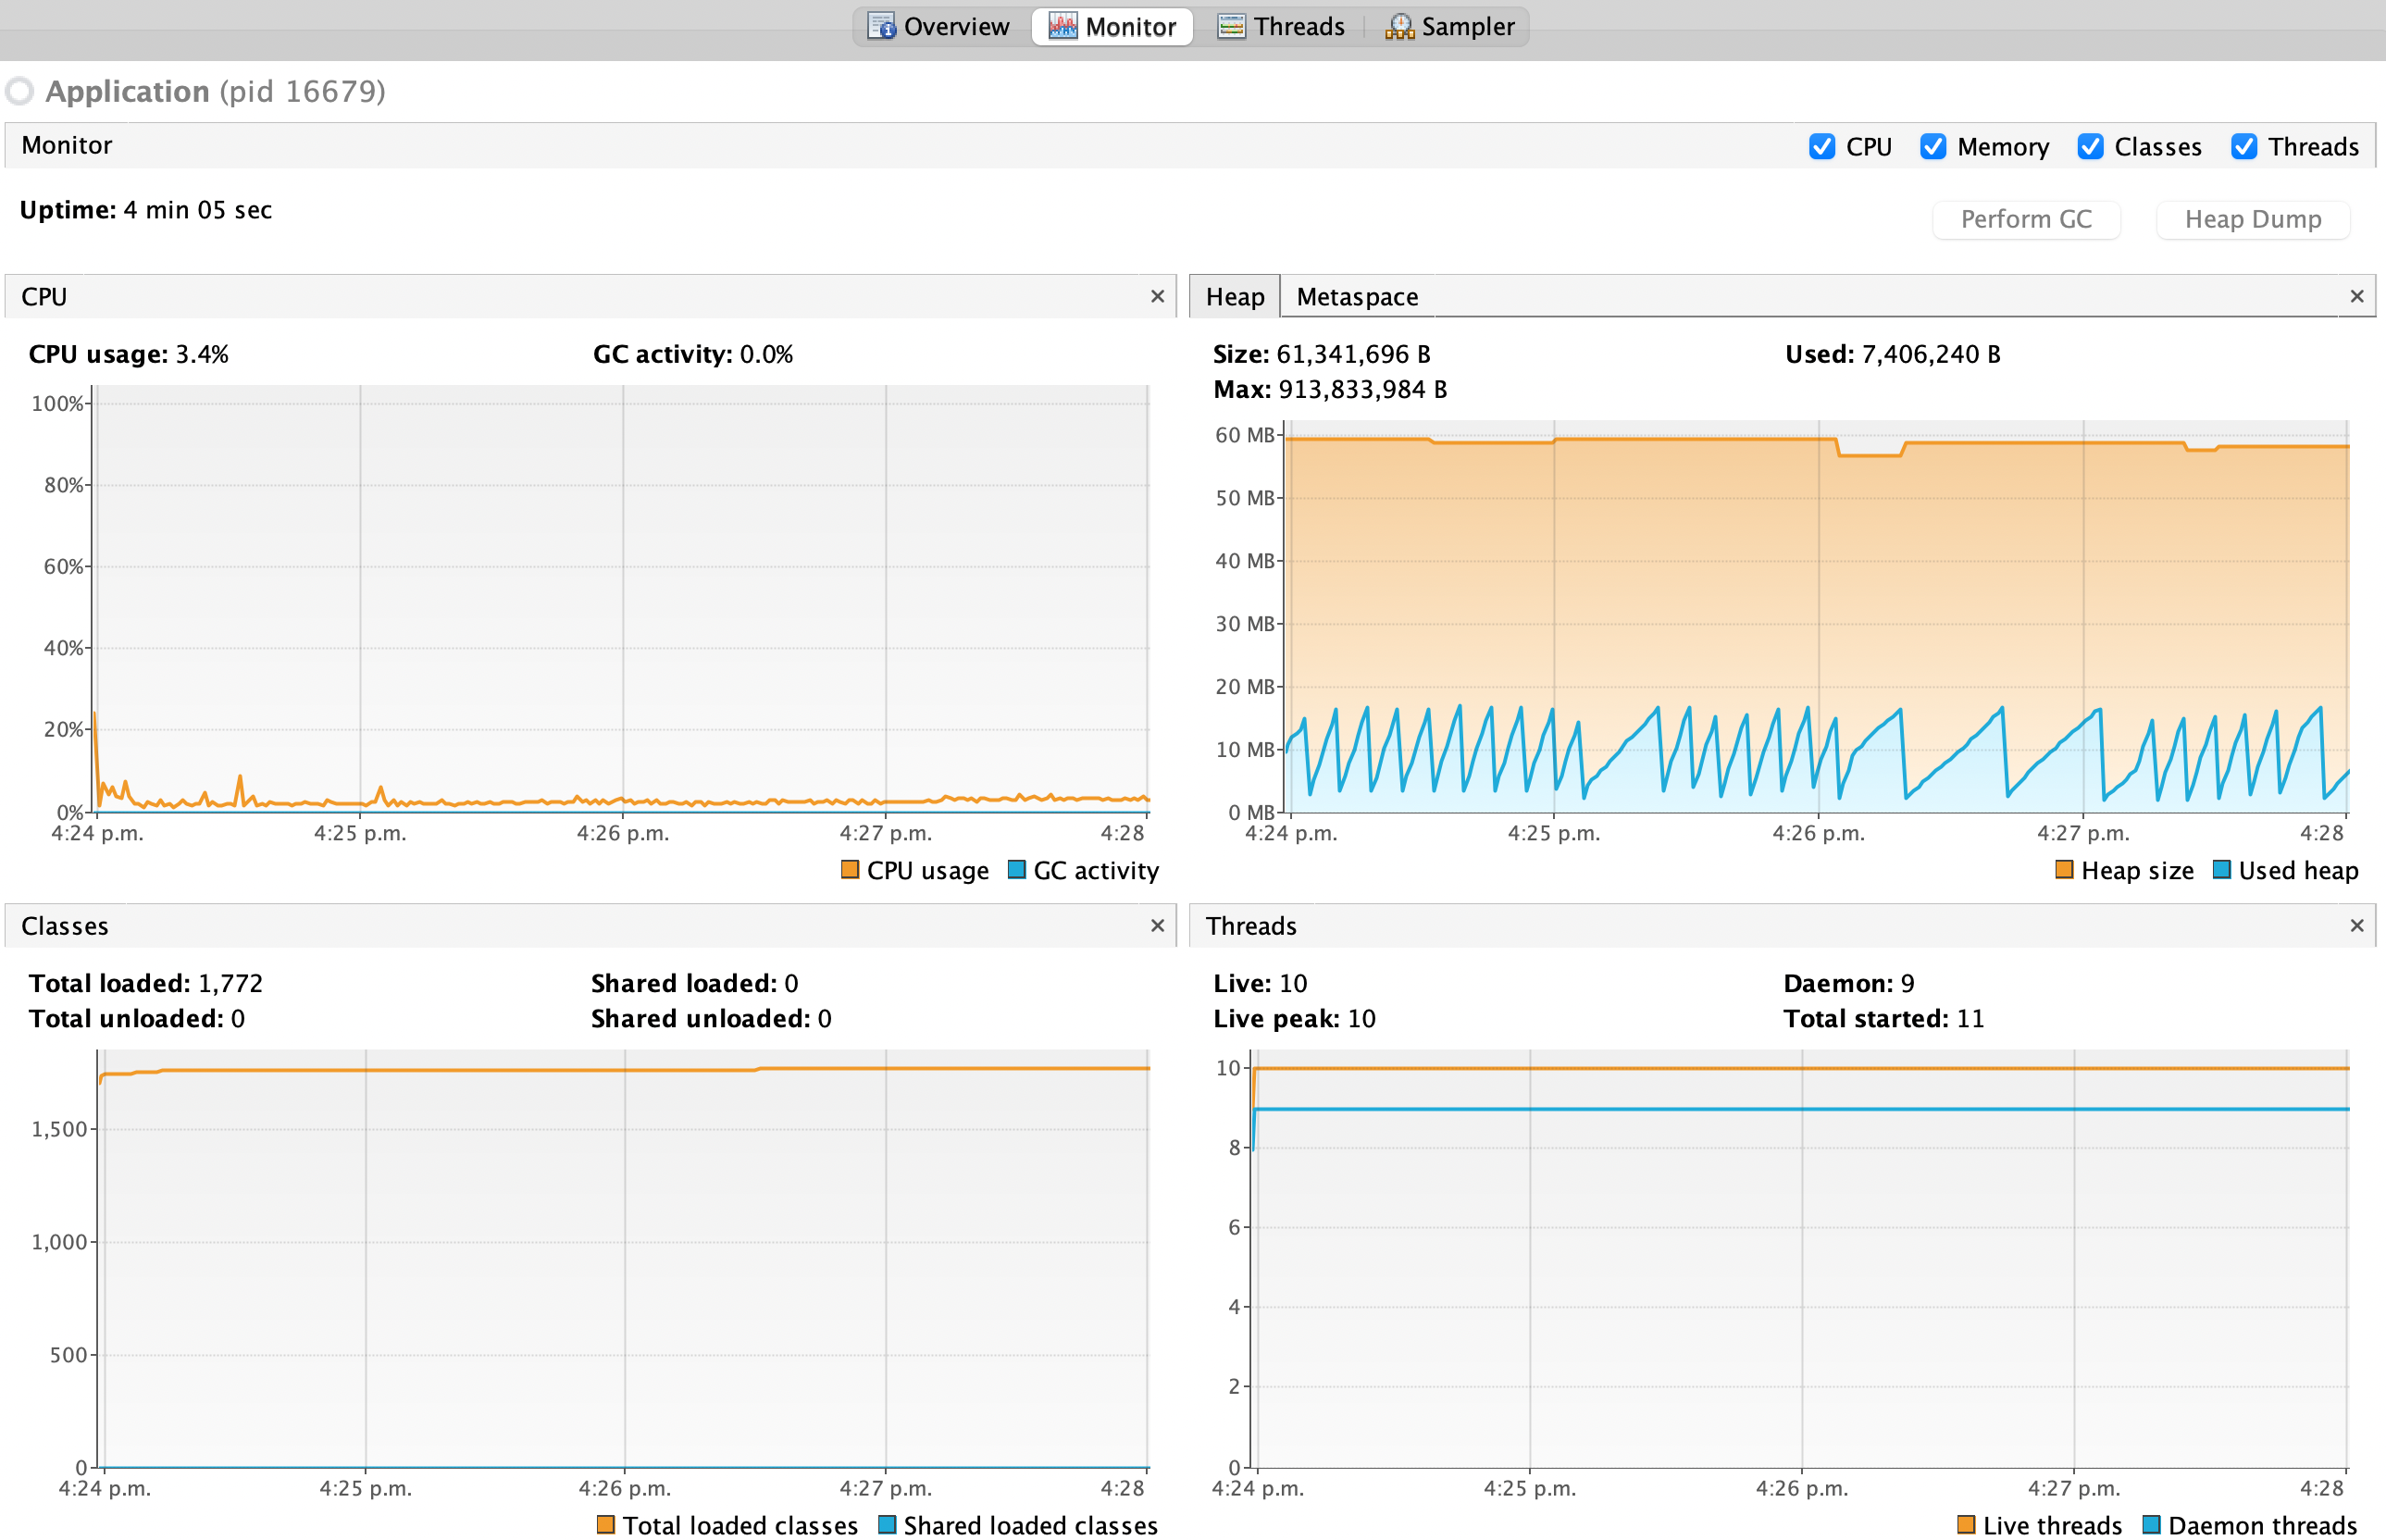Click the Heap size legend icon

(2063, 870)
